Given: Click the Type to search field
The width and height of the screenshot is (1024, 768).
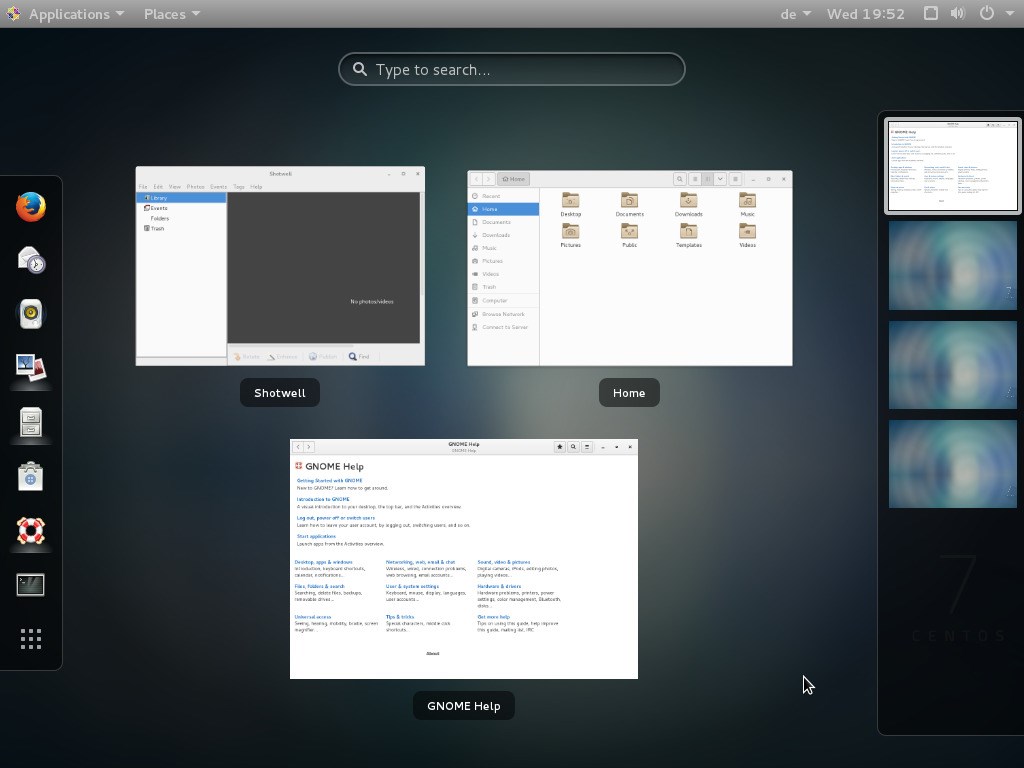Looking at the screenshot, I should tap(511, 69).
